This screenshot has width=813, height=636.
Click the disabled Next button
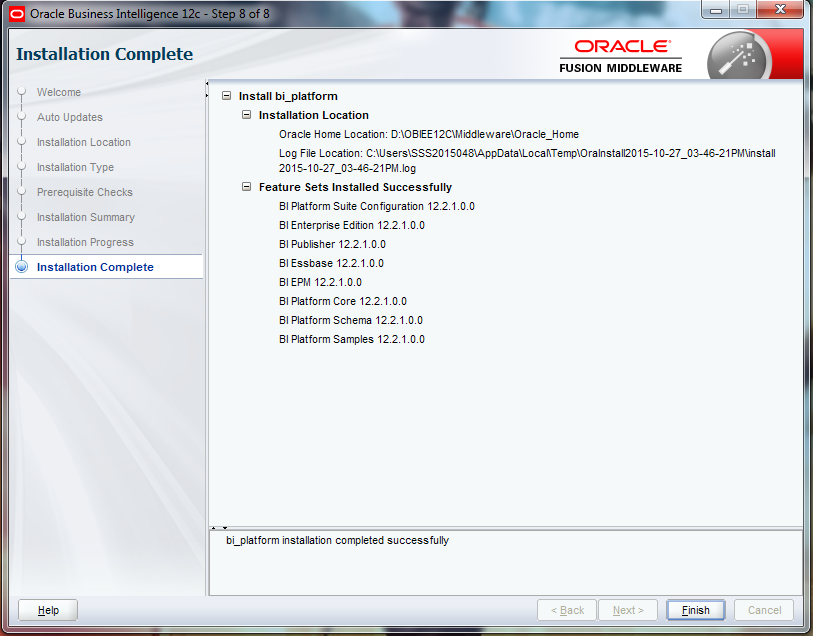(628, 610)
